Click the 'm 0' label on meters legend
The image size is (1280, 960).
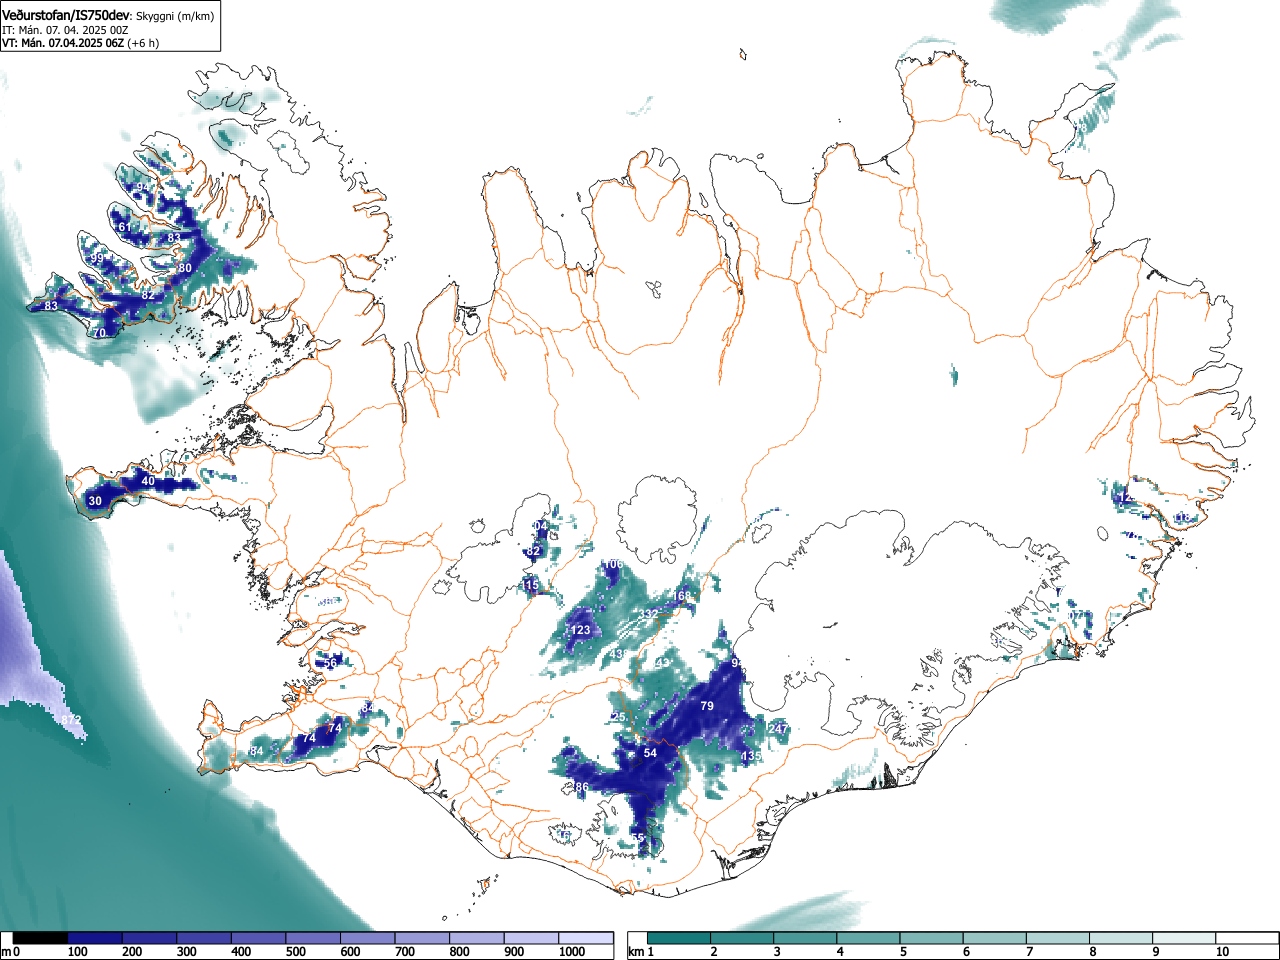click(x=11, y=952)
